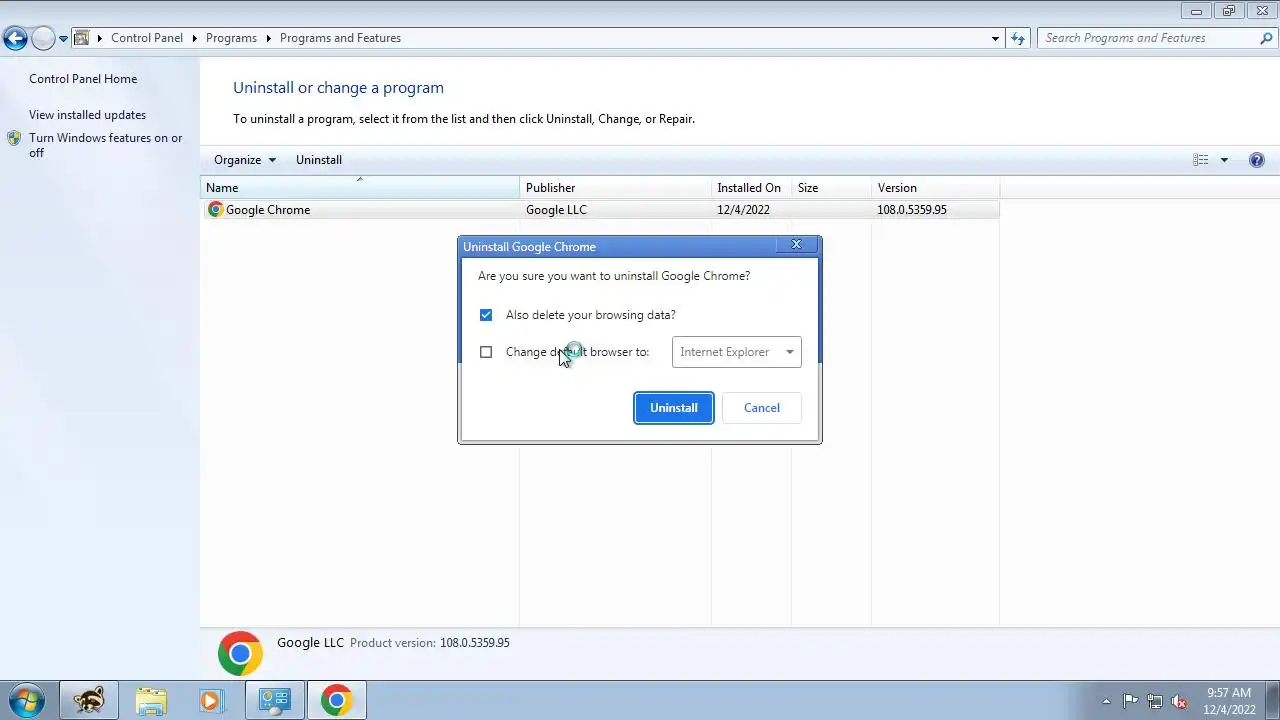Viewport: 1280px width, 720px height.
Task: Click Google Chrome taskbar icon
Action: pyautogui.click(x=336, y=700)
